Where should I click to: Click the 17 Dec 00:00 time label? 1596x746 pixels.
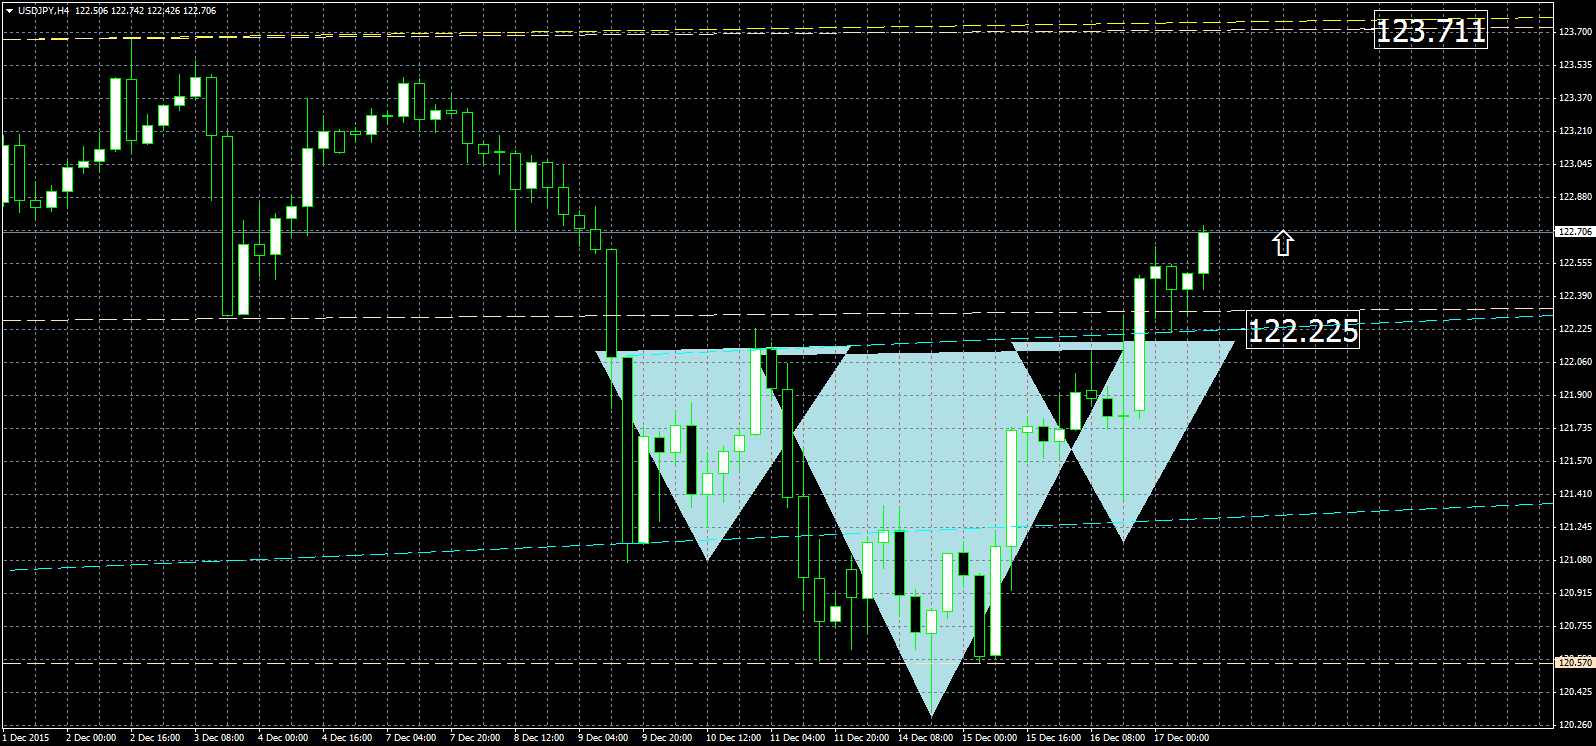click(x=1182, y=738)
